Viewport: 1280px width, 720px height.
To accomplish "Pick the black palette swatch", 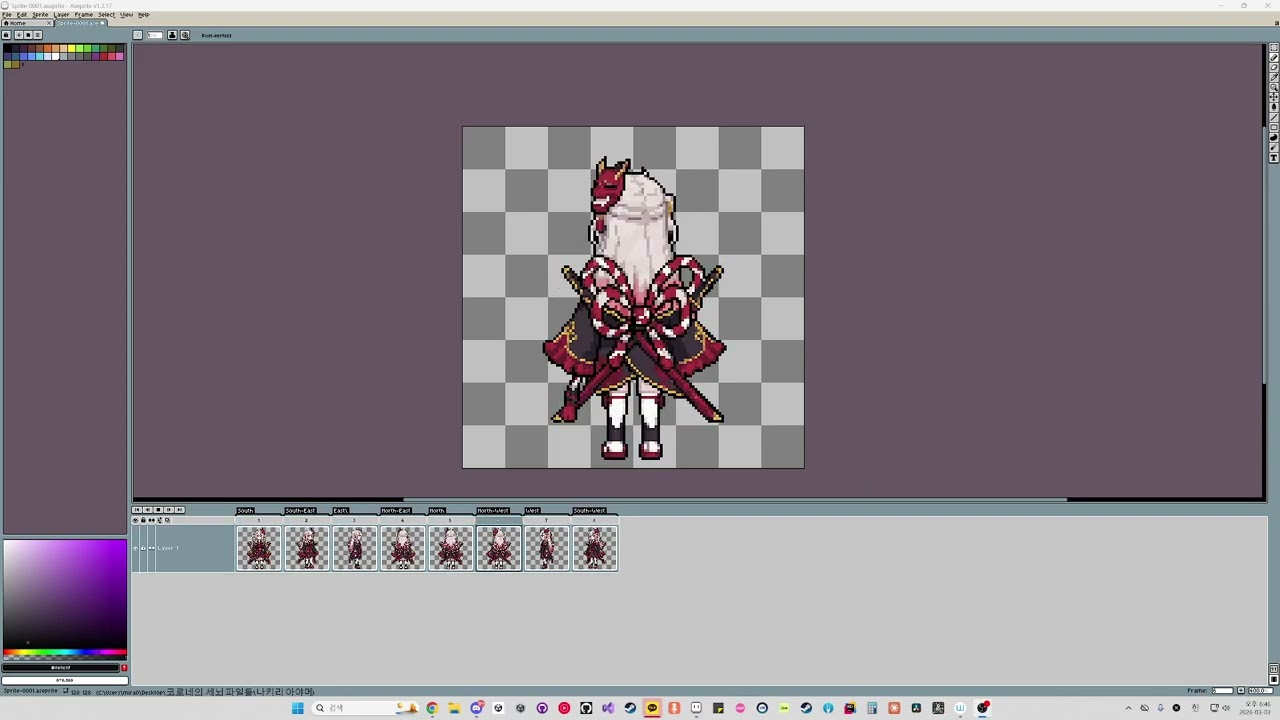I will 7,48.
